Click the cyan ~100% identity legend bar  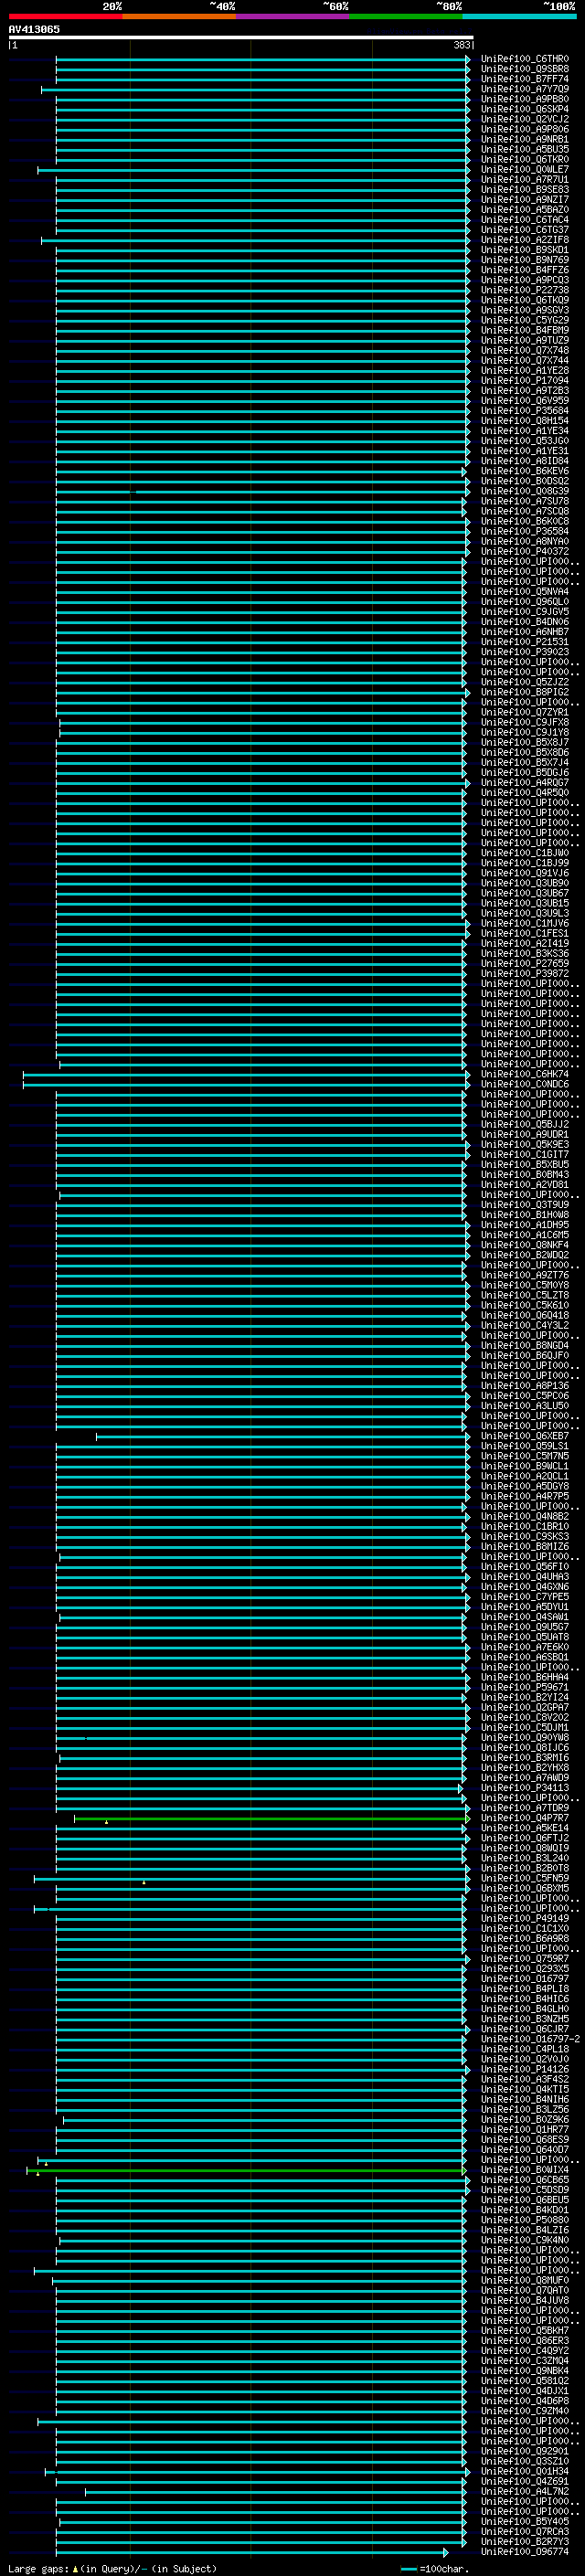point(520,16)
